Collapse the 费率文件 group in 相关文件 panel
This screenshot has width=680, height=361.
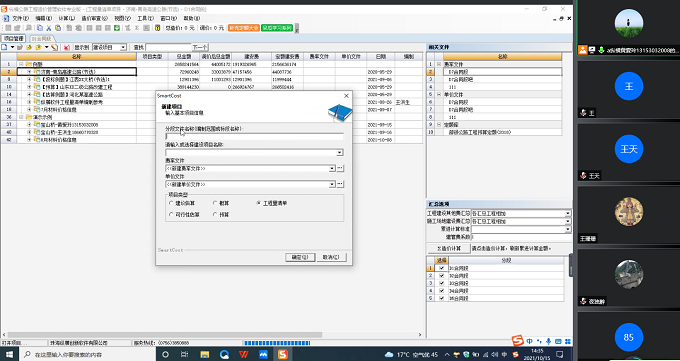tap(439, 64)
